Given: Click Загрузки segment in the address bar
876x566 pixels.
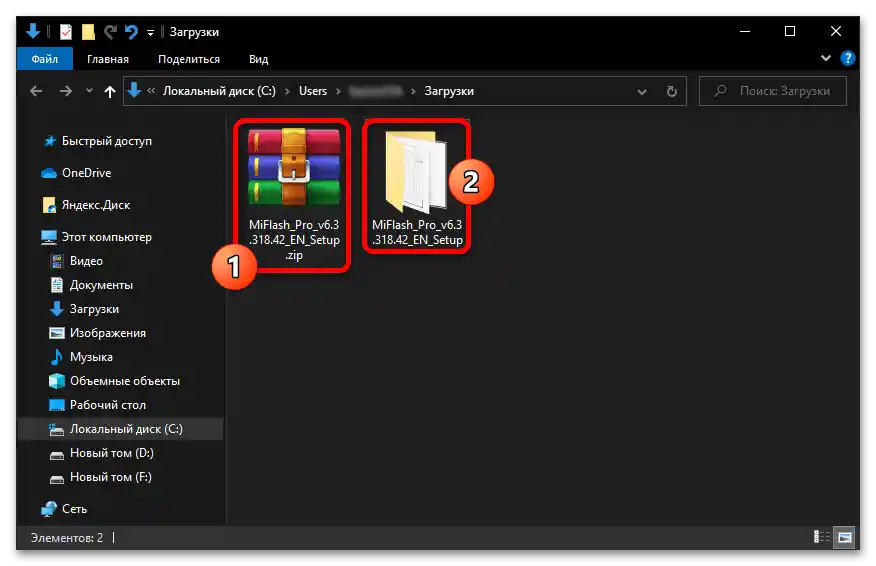Looking at the screenshot, I should 449,91.
